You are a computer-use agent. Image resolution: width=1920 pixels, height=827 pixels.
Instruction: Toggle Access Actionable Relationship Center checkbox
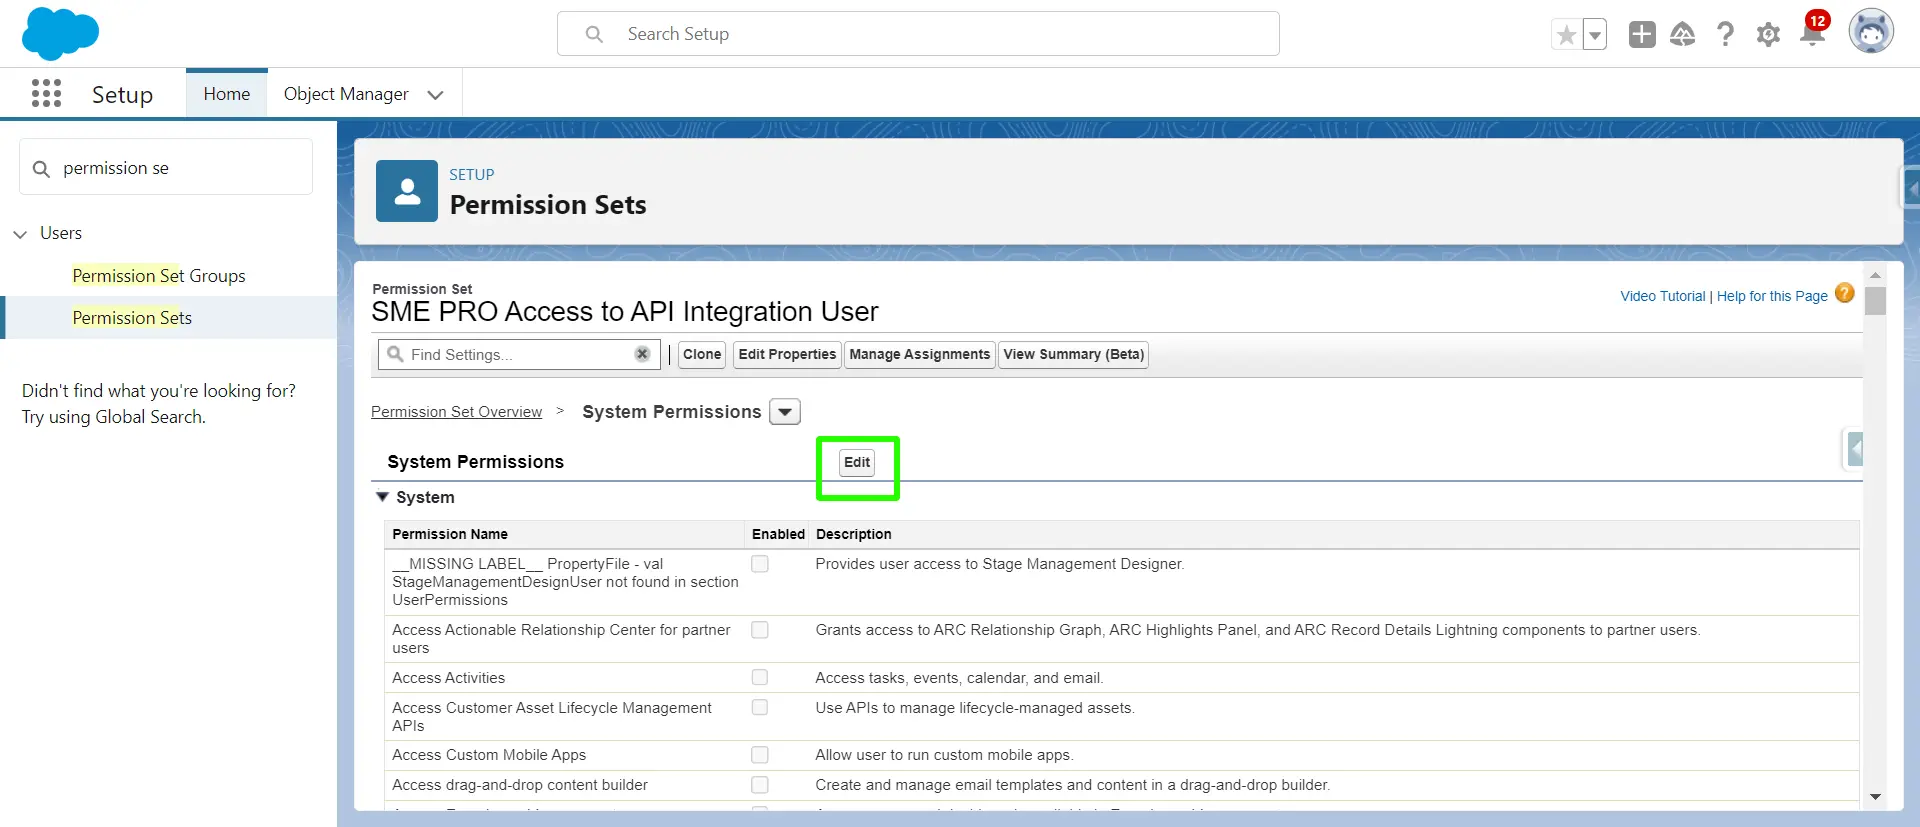point(760,630)
